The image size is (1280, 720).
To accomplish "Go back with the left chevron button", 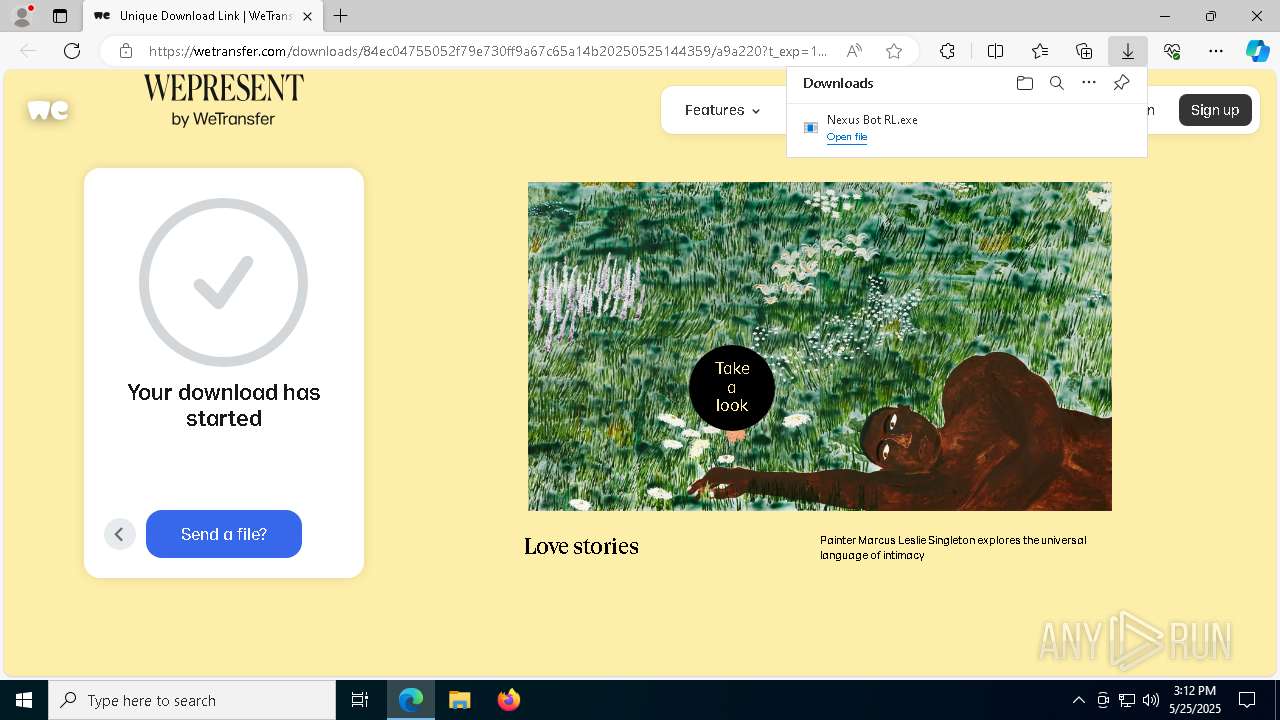I will [119, 534].
